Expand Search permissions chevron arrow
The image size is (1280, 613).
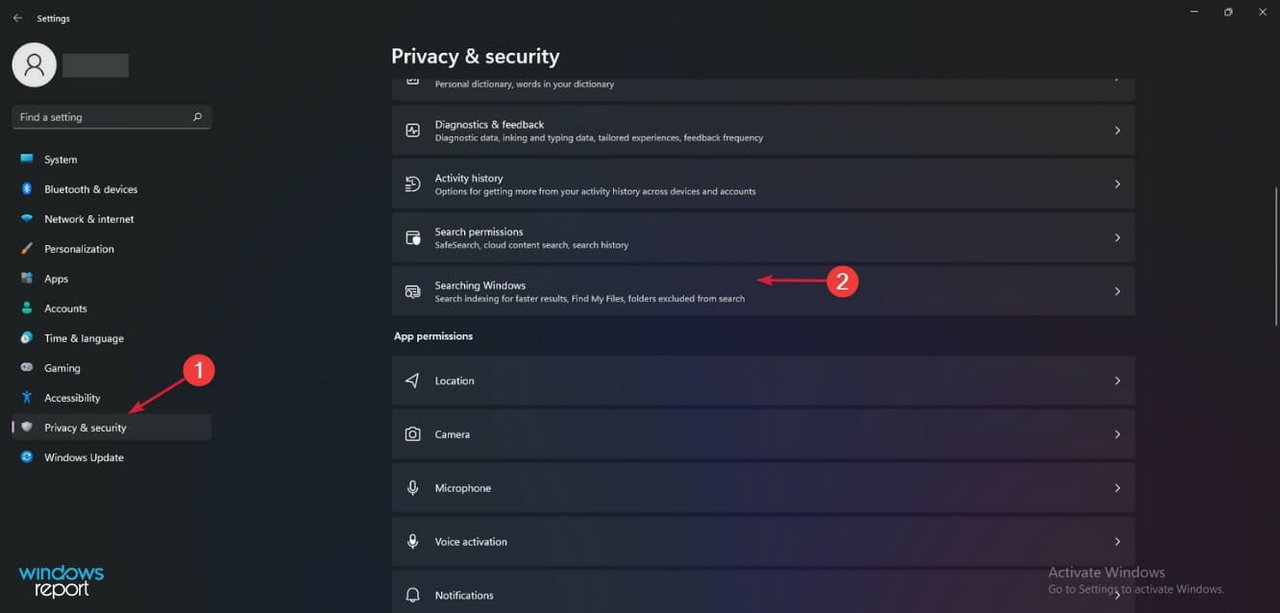click(1117, 238)
